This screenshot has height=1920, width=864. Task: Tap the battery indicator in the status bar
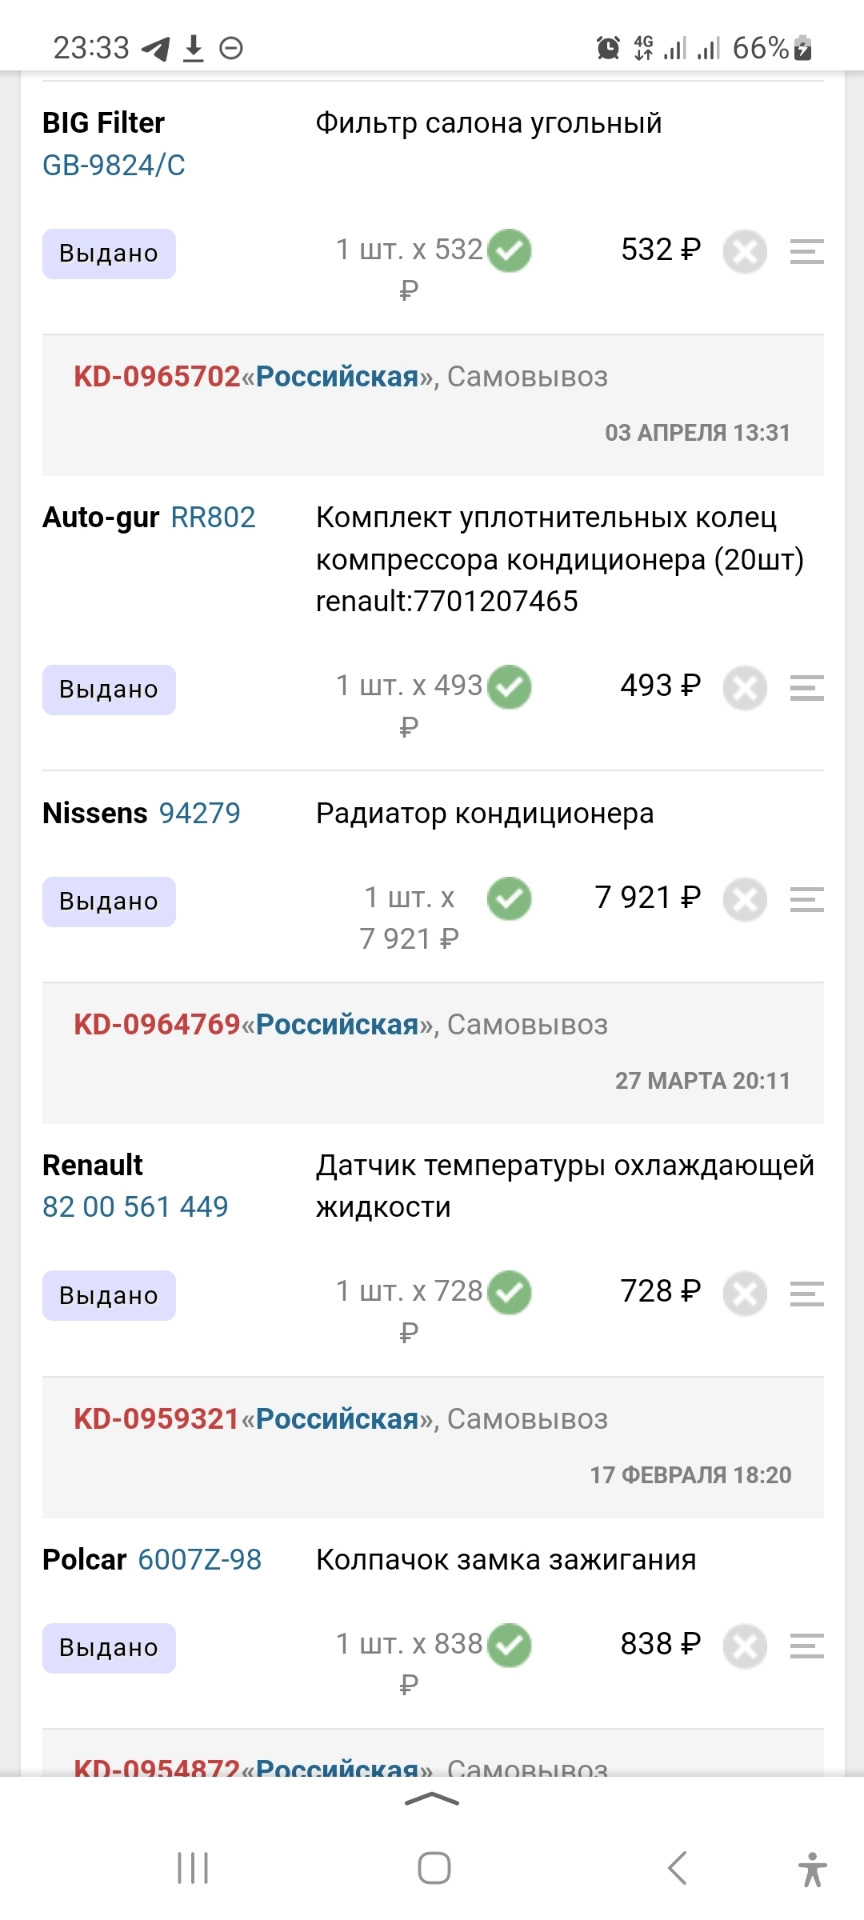point(800,45)
